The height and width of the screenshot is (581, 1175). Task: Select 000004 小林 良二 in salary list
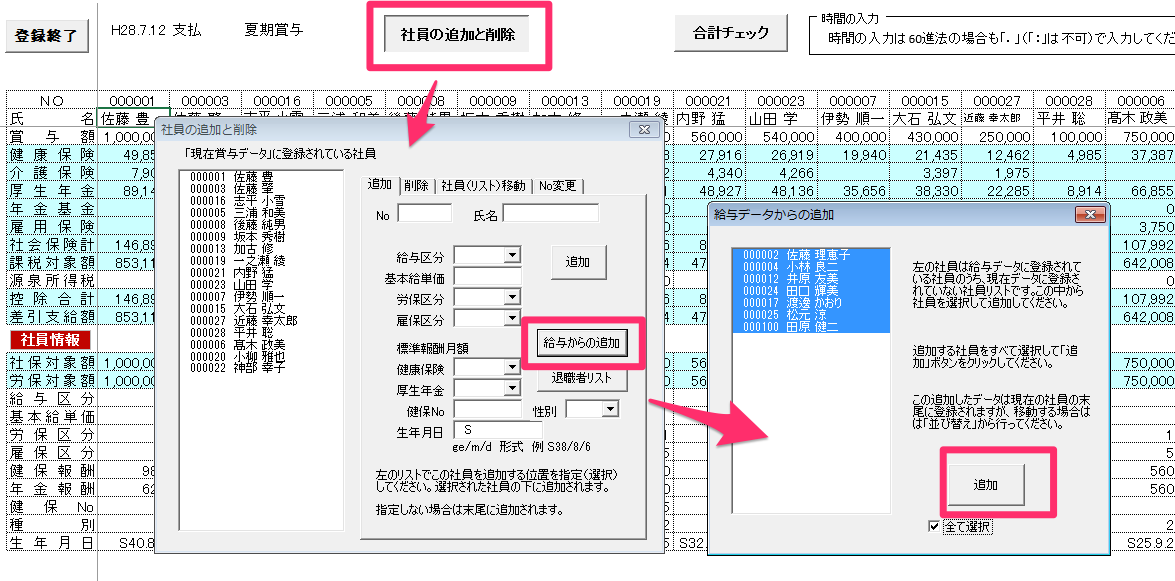(x=811, y=267)
